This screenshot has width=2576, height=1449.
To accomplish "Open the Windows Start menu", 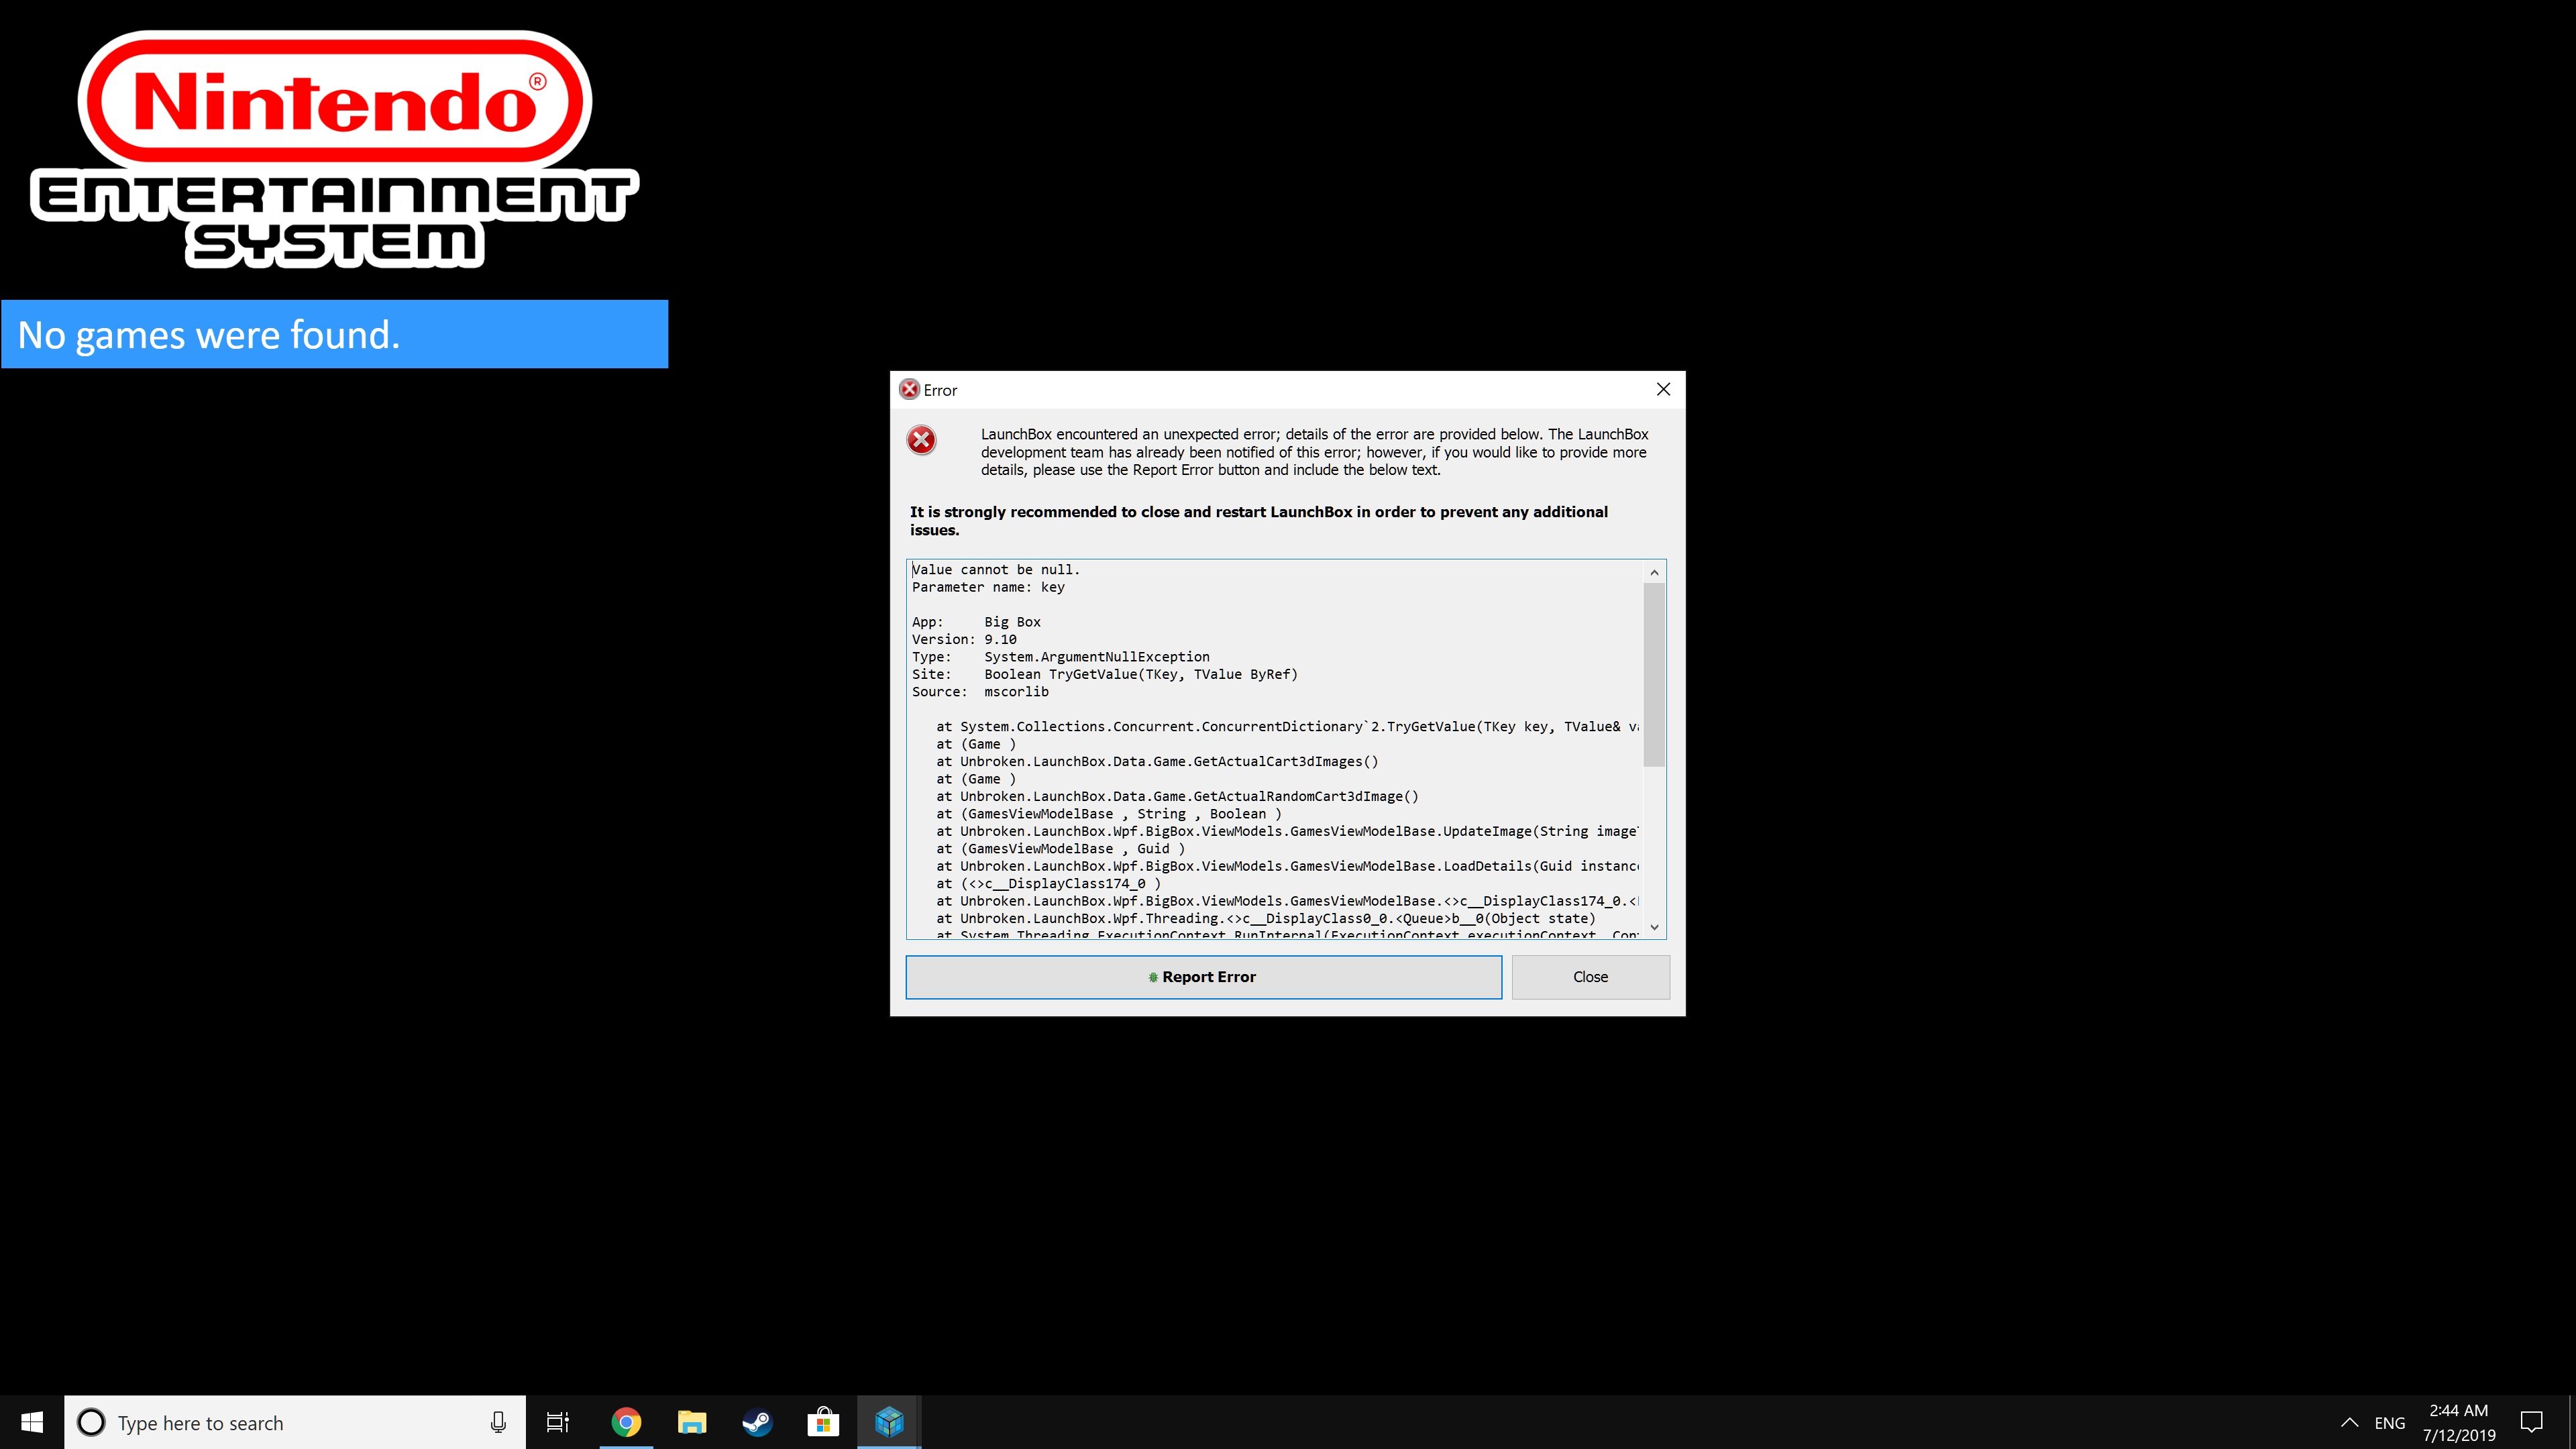I will click(32, 1422).
